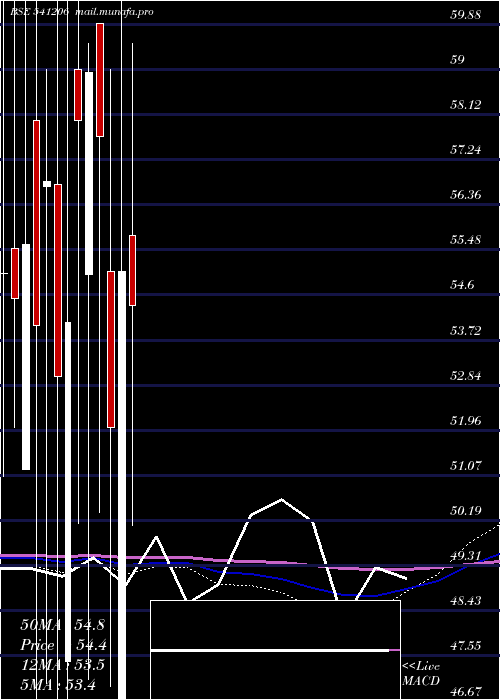Image resolution: width=500 pixels, height=700 pixels.
Task: Click the 58.12 price axis label
Action: [465, 105]
